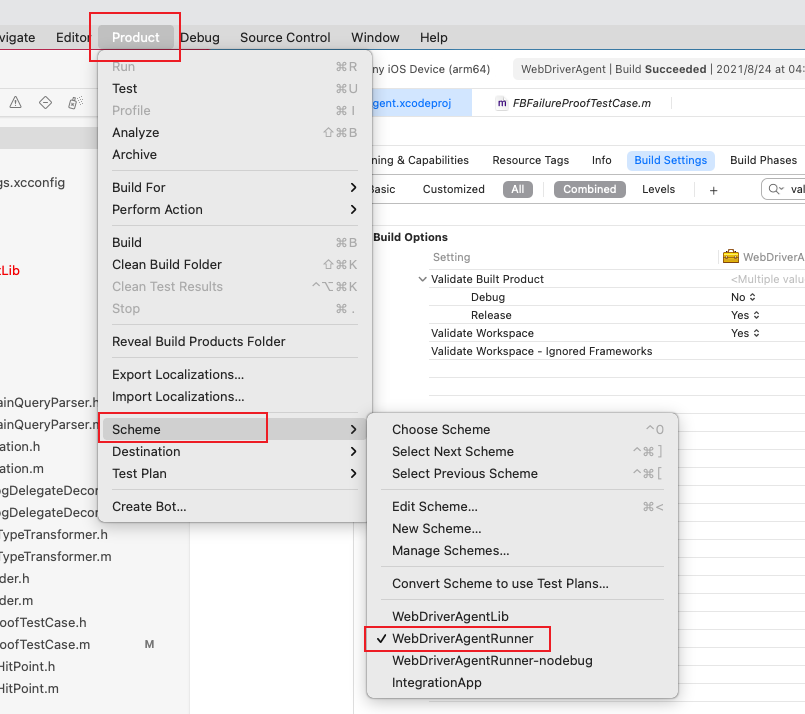Switch to the IntegrationApp scheme
Screen dimensions: 805x714
tap(523, 683)
